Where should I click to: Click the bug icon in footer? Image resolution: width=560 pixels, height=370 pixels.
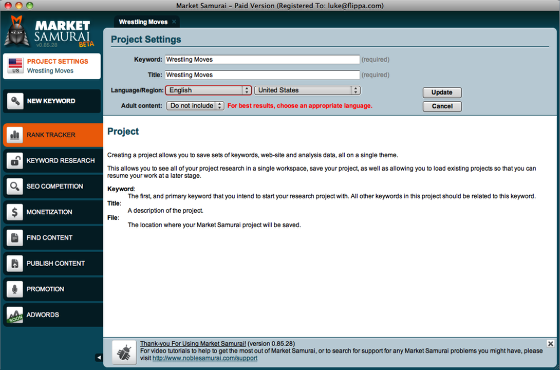coord(124,352)
